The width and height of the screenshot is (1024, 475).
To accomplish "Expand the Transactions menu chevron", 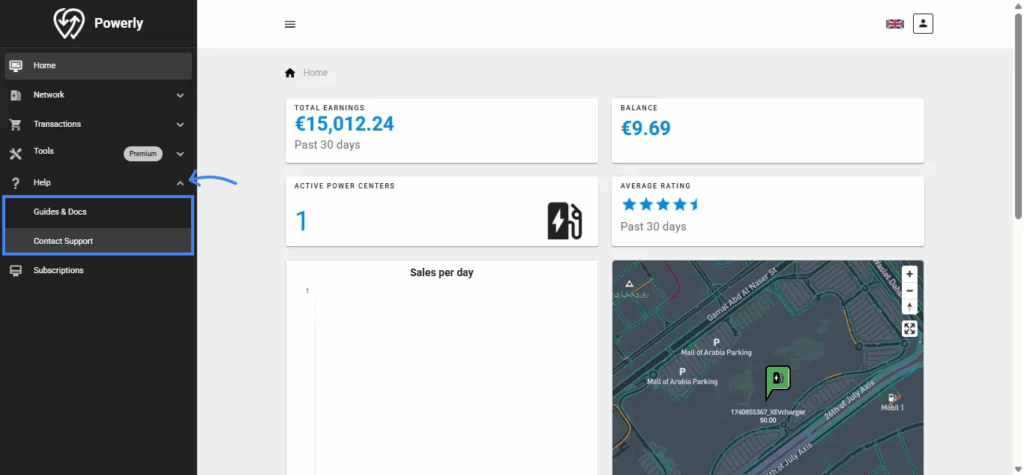I will [180, 125].
